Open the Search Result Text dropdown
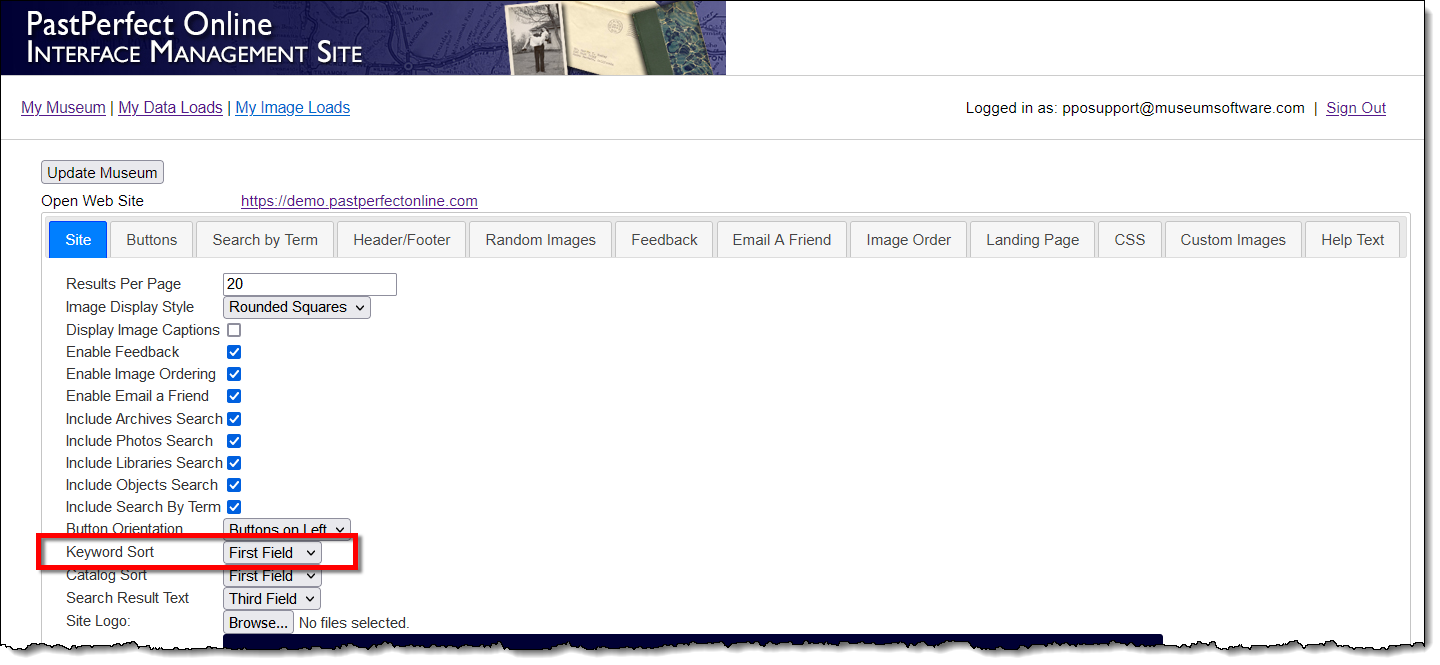The height and width of the screenshot is (665, 1440). pyautogui.click(x=272, y=599)
